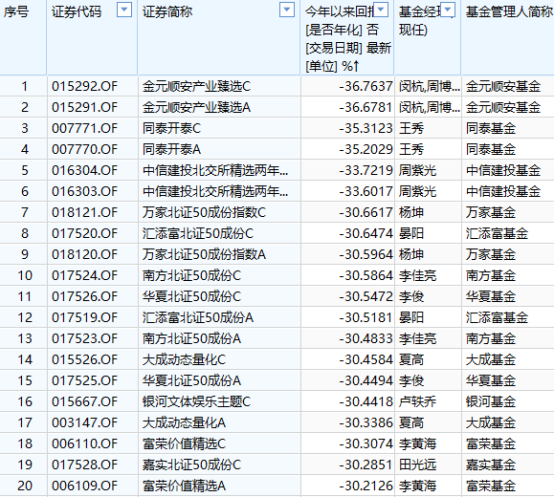Click return value -30.5181
Image resolution: width=554 pixels, height=498 pixels.
click(366, 318)
